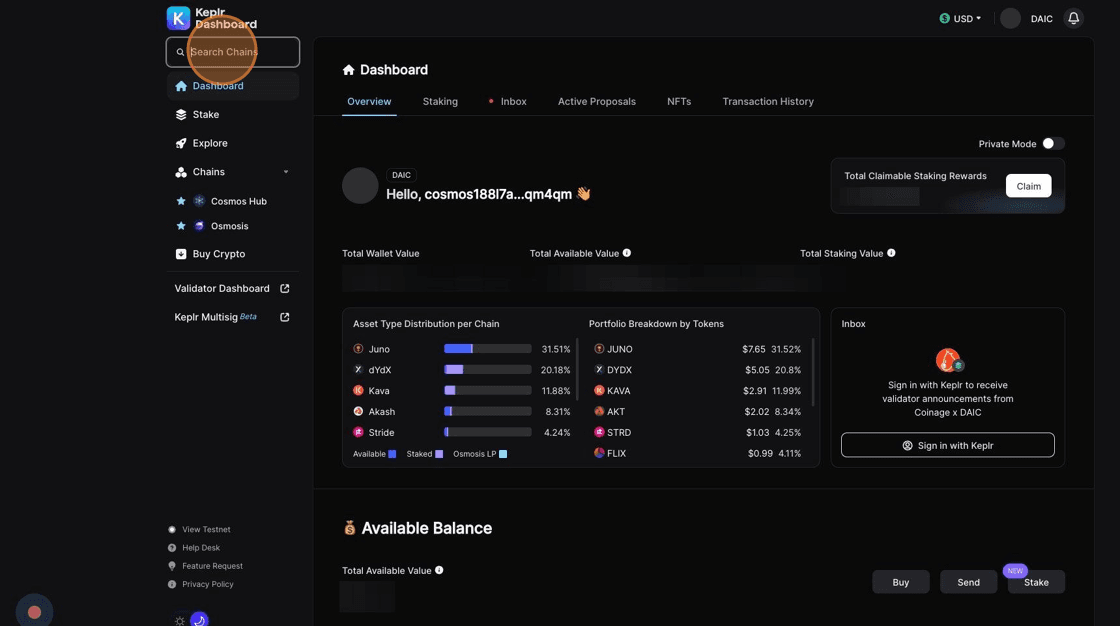Switch to the Active Proposals tab

(x=596, y=101)
